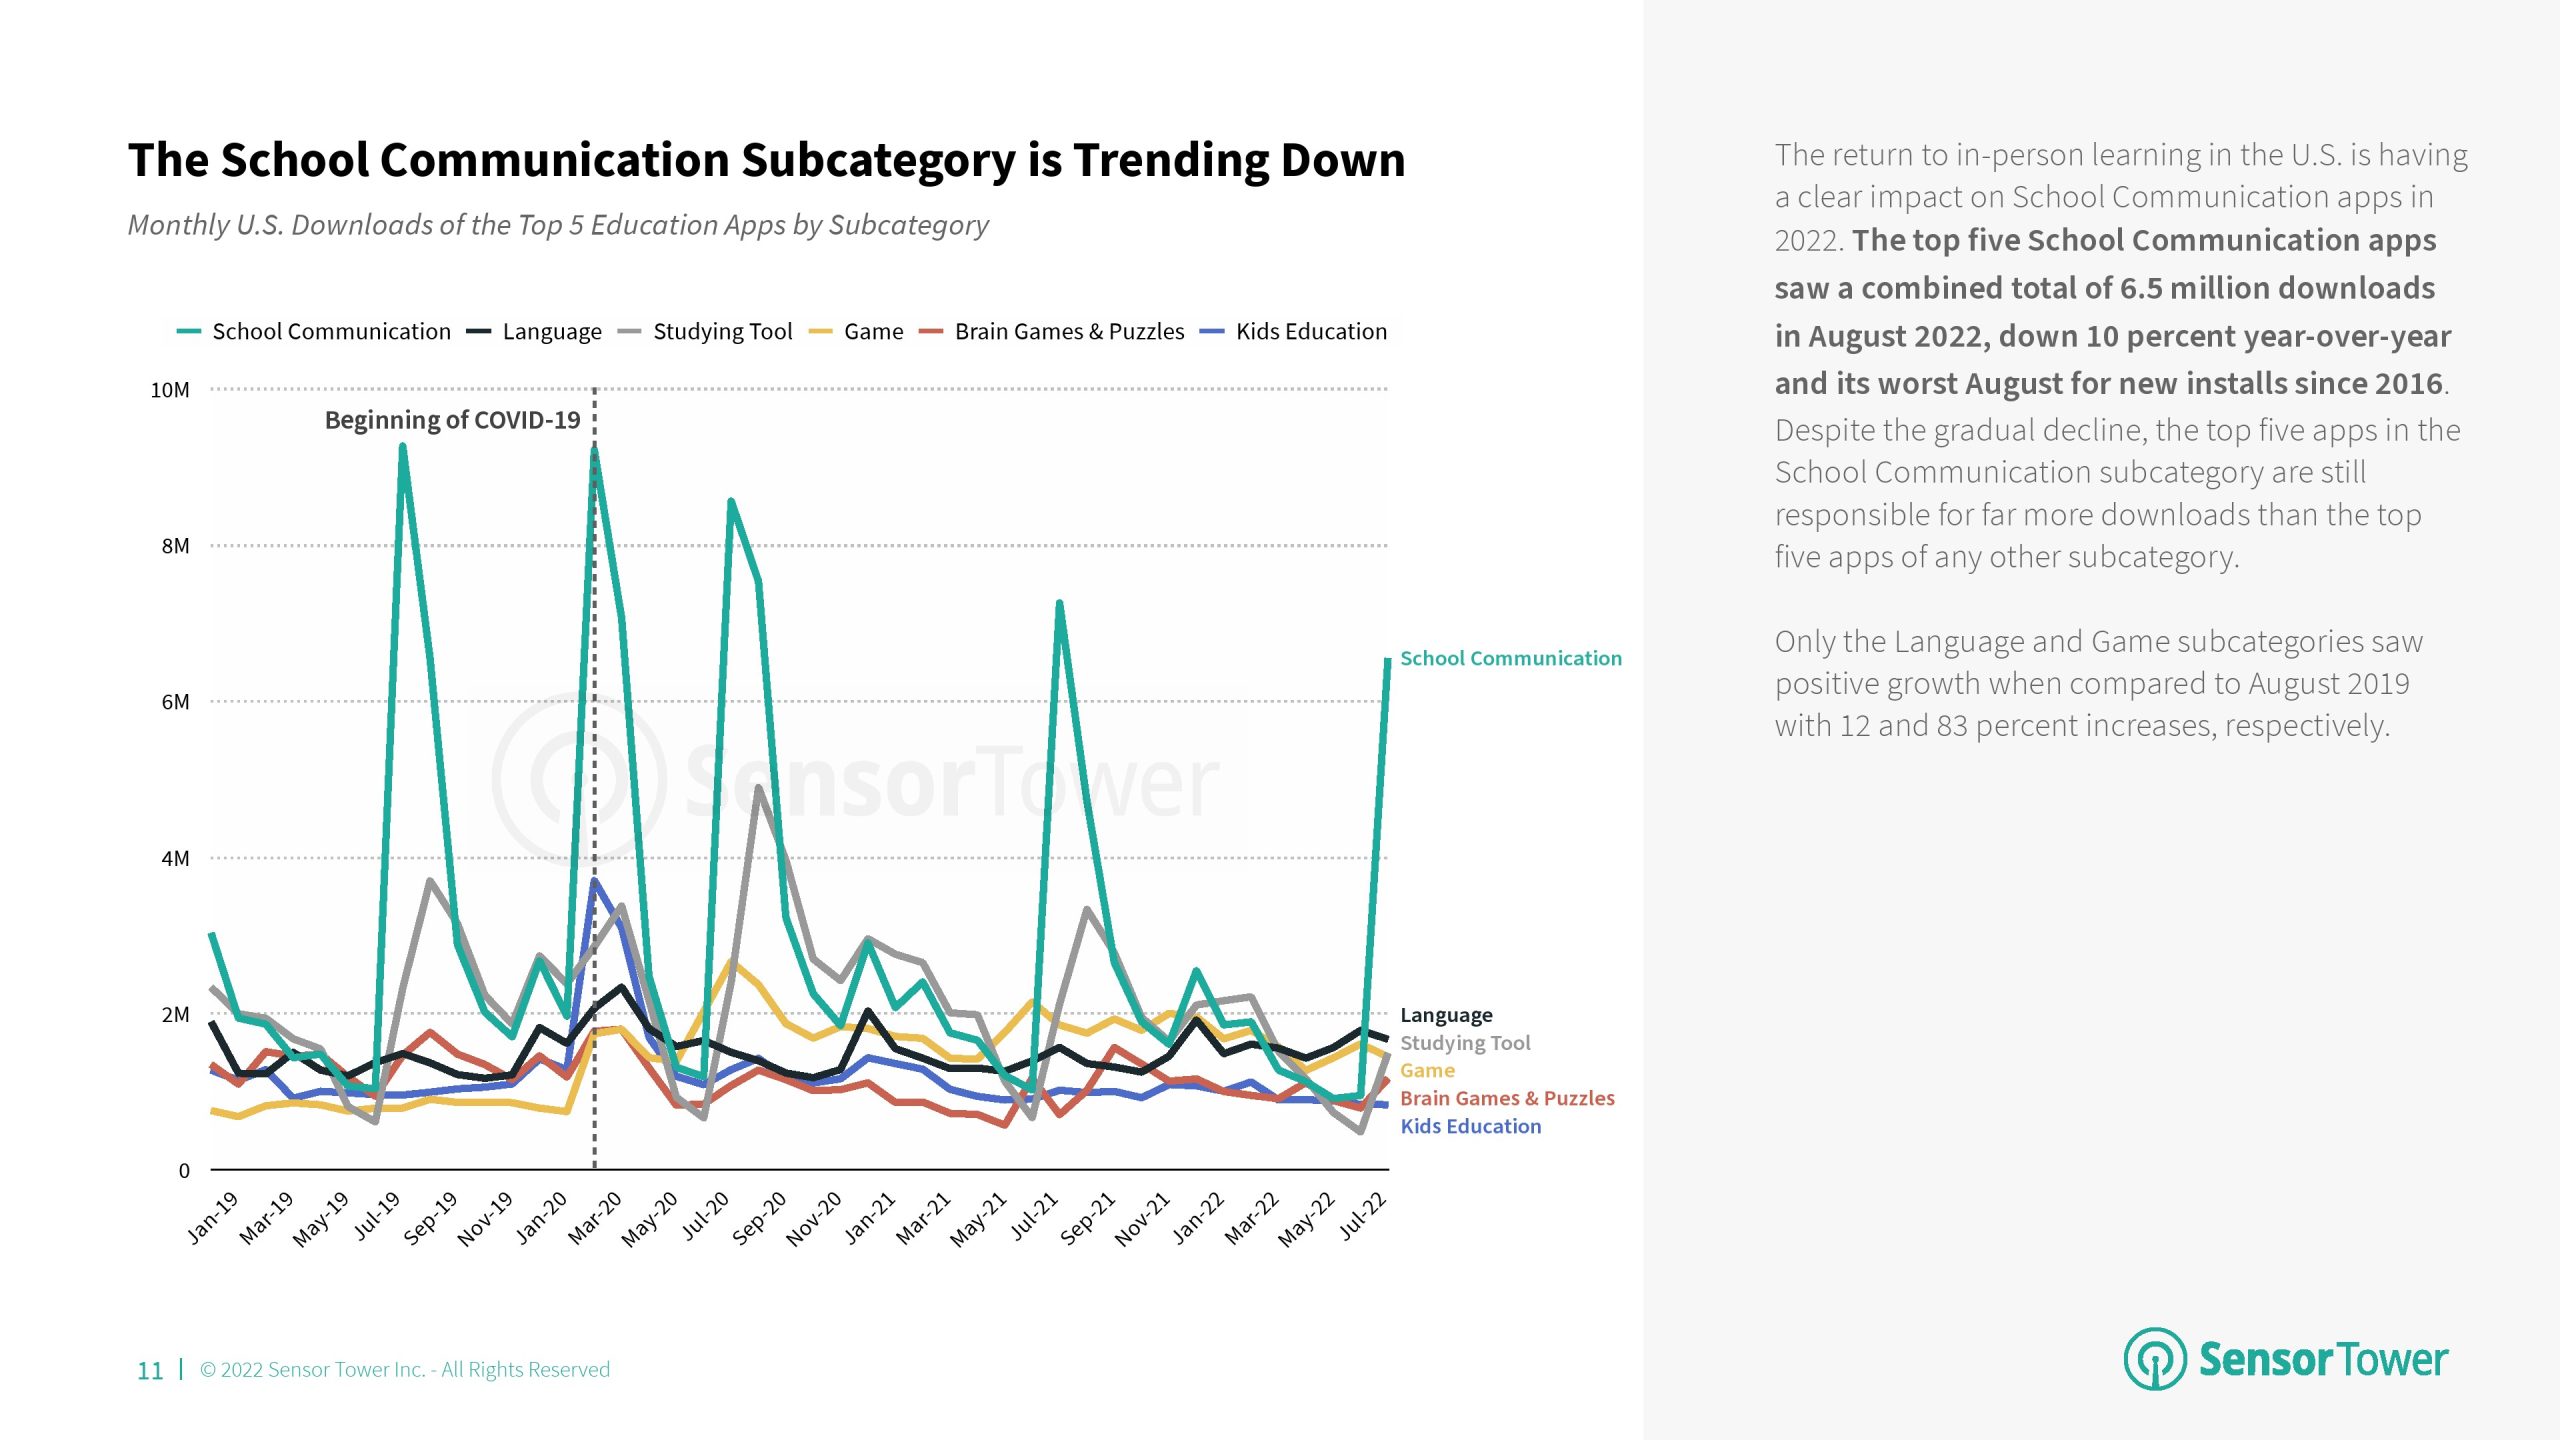Click the page number 11

coord(150,1370)
